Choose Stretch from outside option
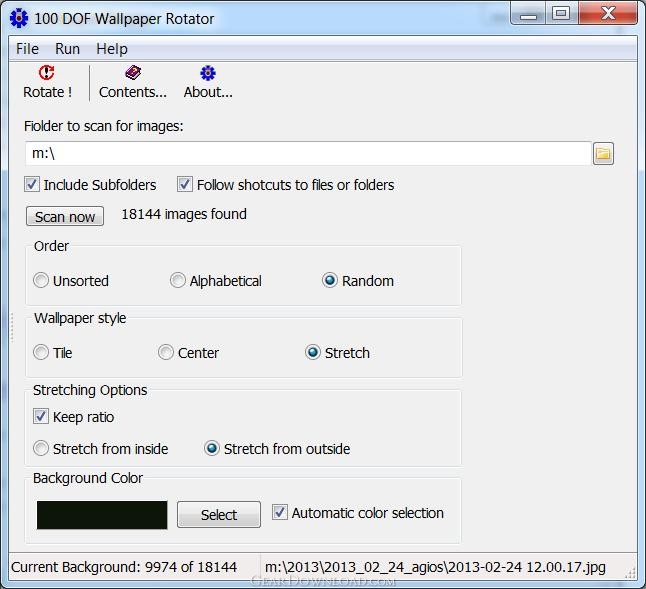The image size is (646, 589). point(212,448)
